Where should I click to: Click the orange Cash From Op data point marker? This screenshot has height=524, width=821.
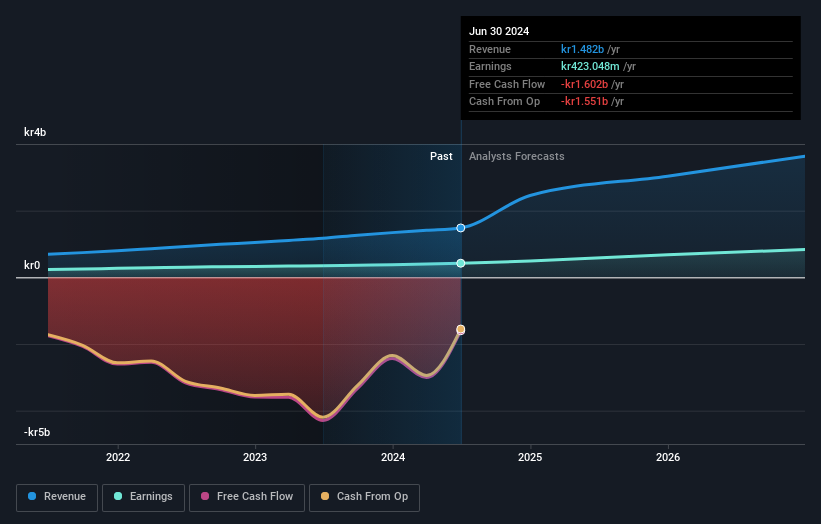pyautogui.click(x=461, y=329)
